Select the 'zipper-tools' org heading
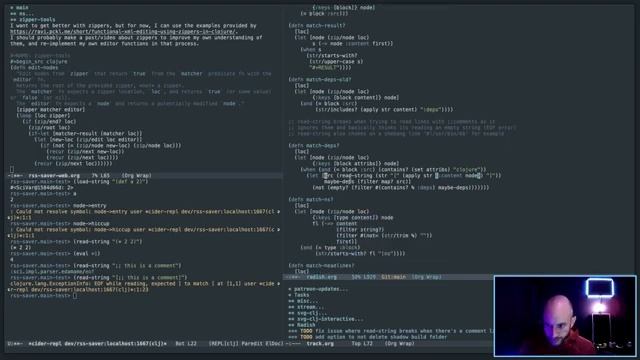This screenshot has width=640, height=360. pyautogui.click(x=33, y=20)
